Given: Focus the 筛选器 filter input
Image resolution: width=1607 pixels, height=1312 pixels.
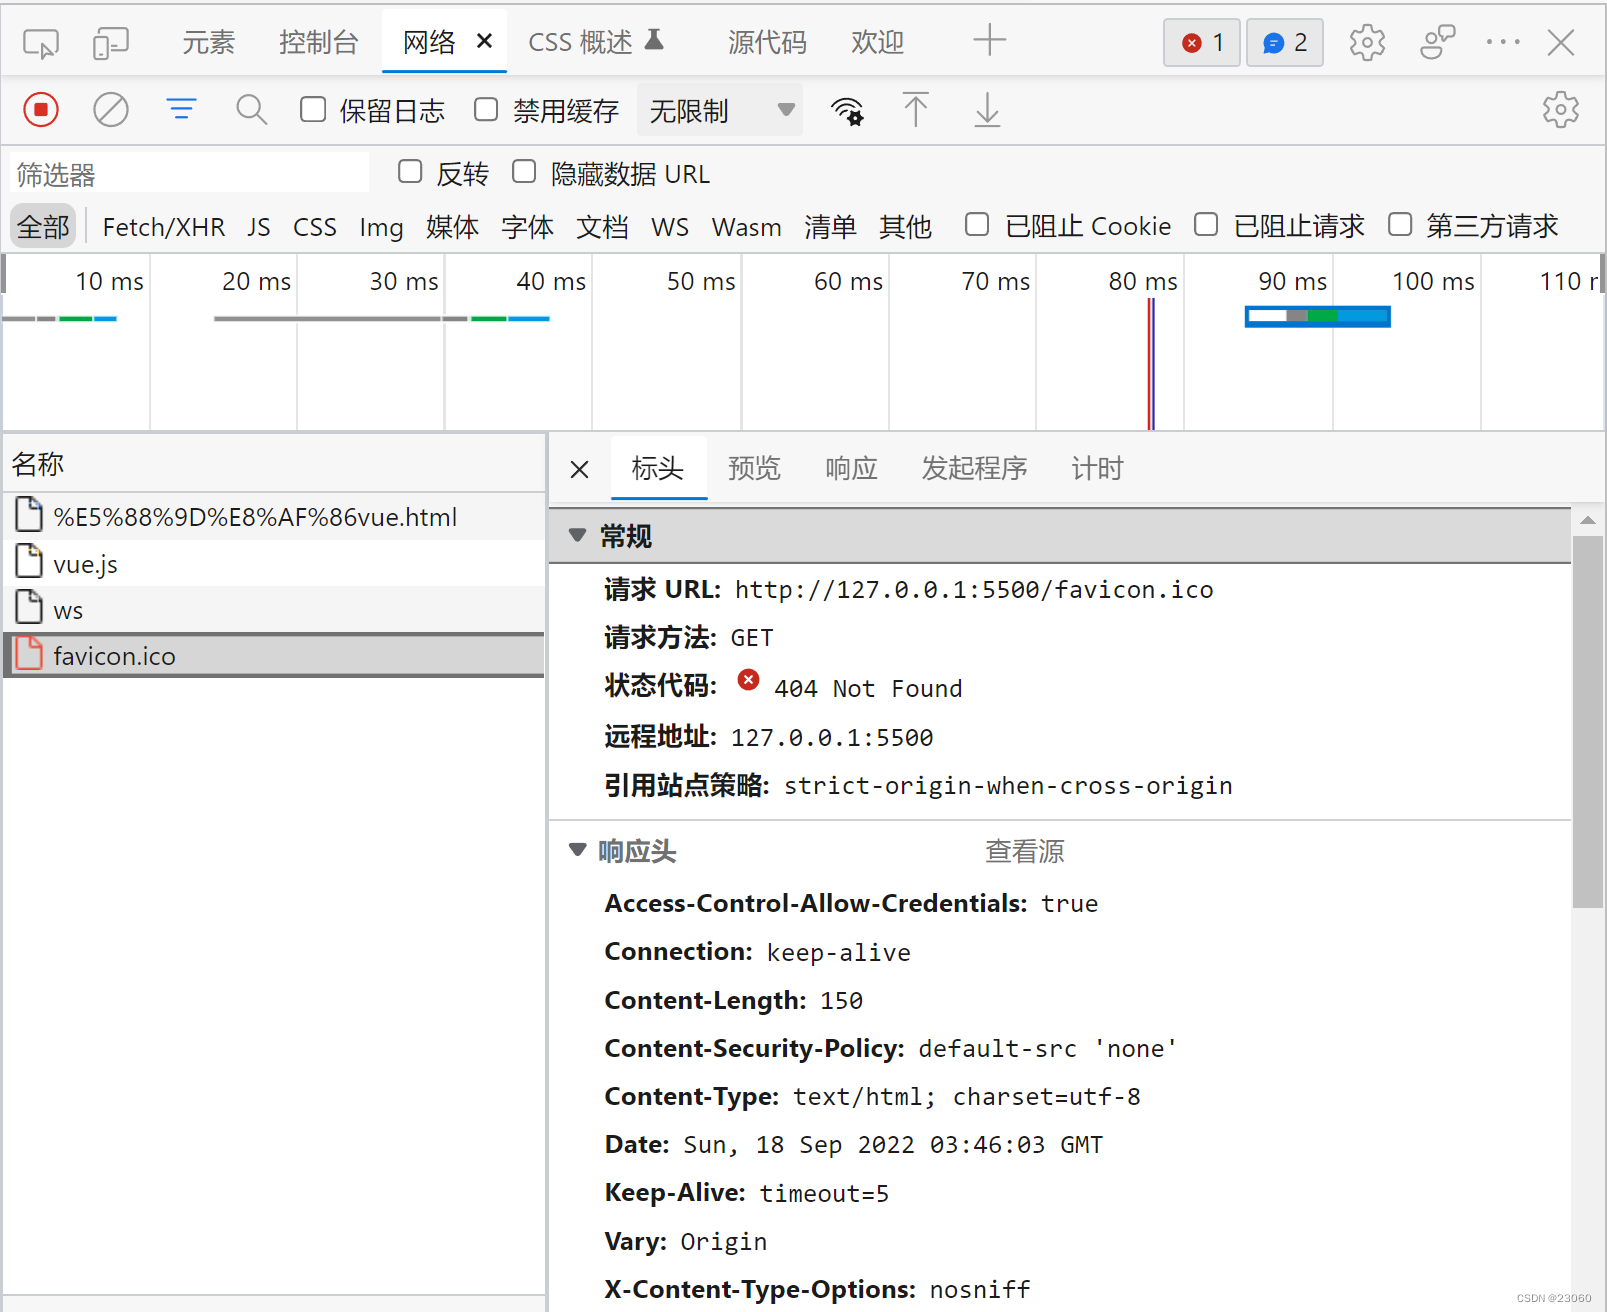Looking at the screenshot, I should [x=190, y=174].
